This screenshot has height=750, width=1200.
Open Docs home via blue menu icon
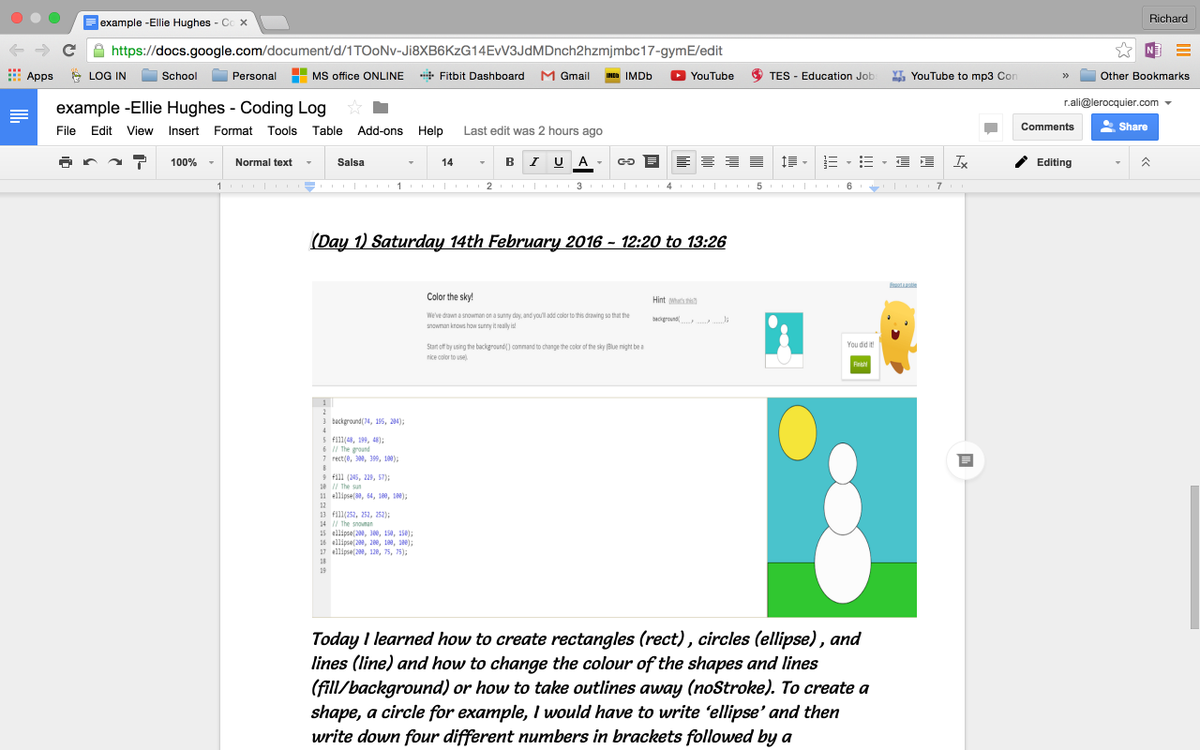tap(19, 115)
